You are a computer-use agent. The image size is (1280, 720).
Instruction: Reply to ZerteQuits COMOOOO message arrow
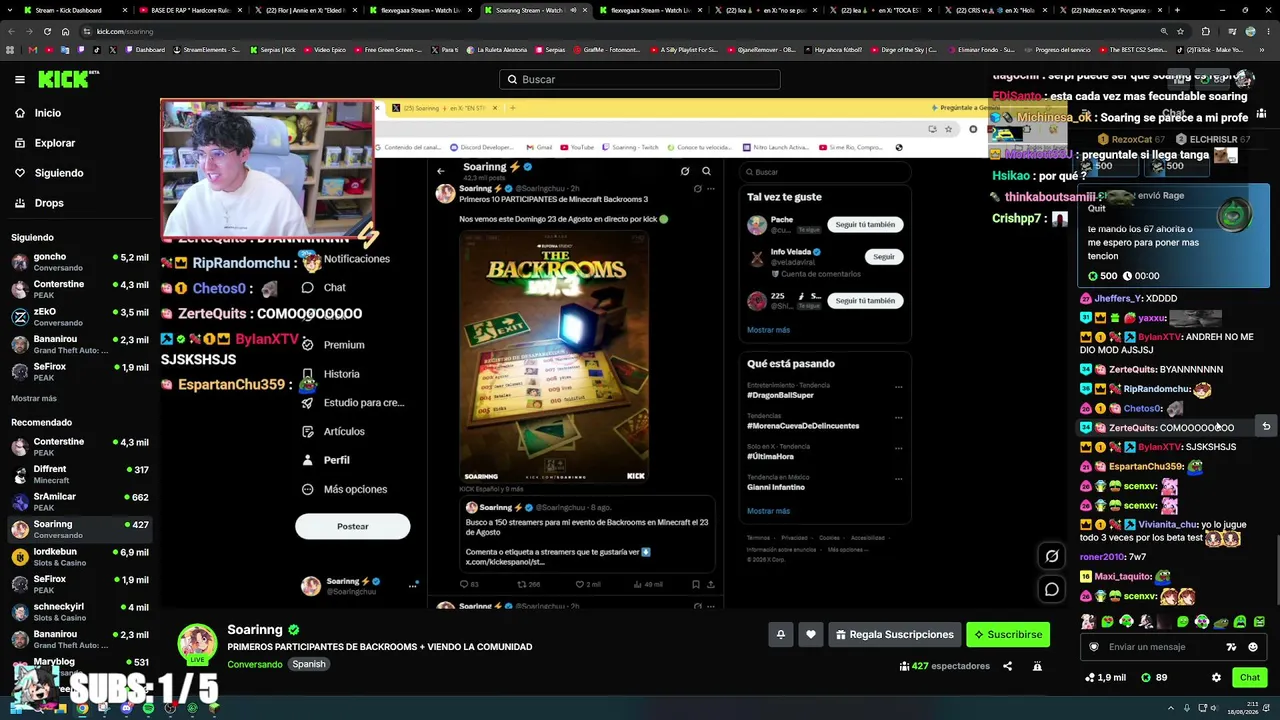click(x=1266, y=427)
